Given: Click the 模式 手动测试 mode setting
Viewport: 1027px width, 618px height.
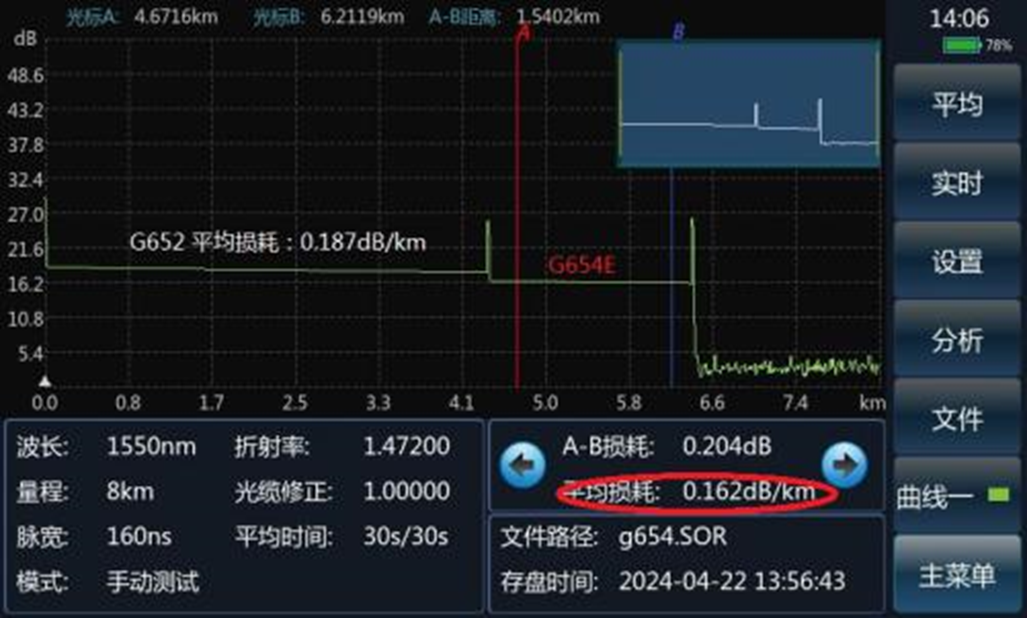Looking at the screenshot, I should pos(153,581).
